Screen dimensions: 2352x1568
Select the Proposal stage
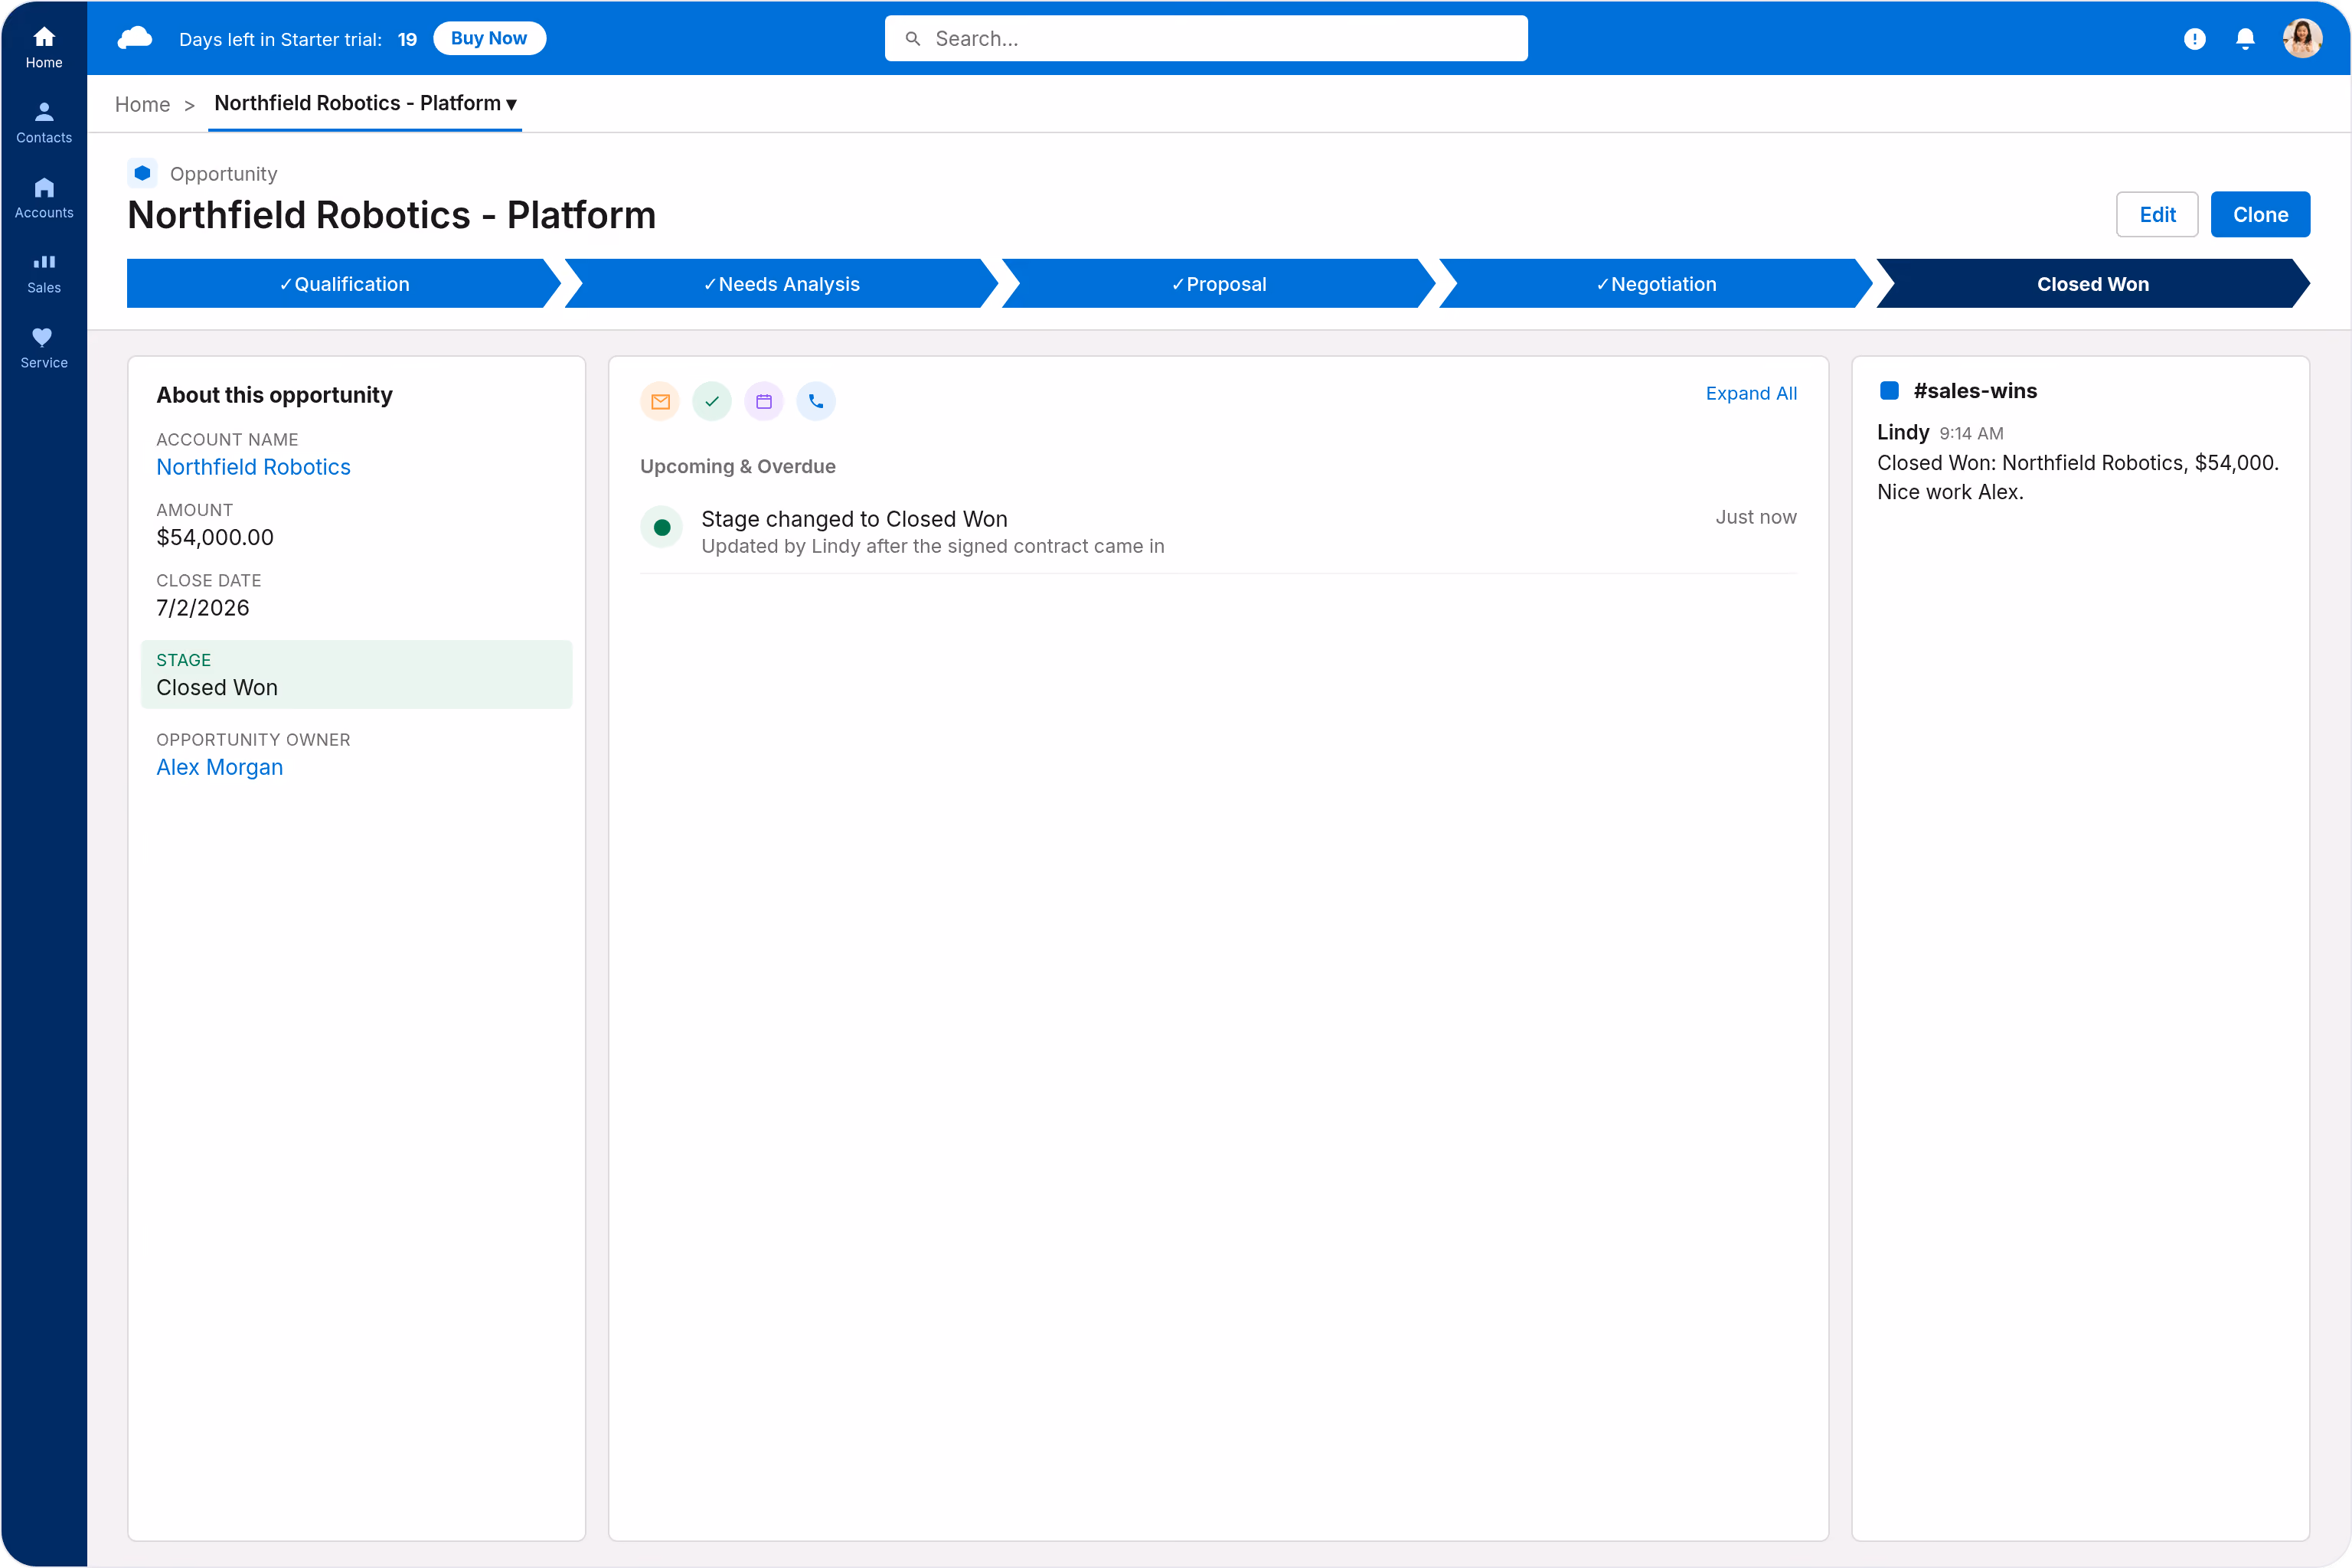(1218, 284)
